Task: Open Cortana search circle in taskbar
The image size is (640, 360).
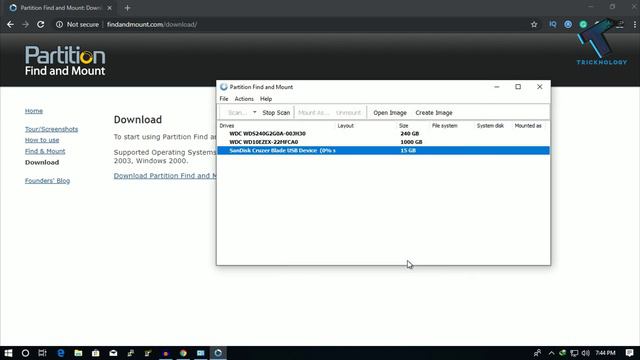Action: [x=25, y=353]
